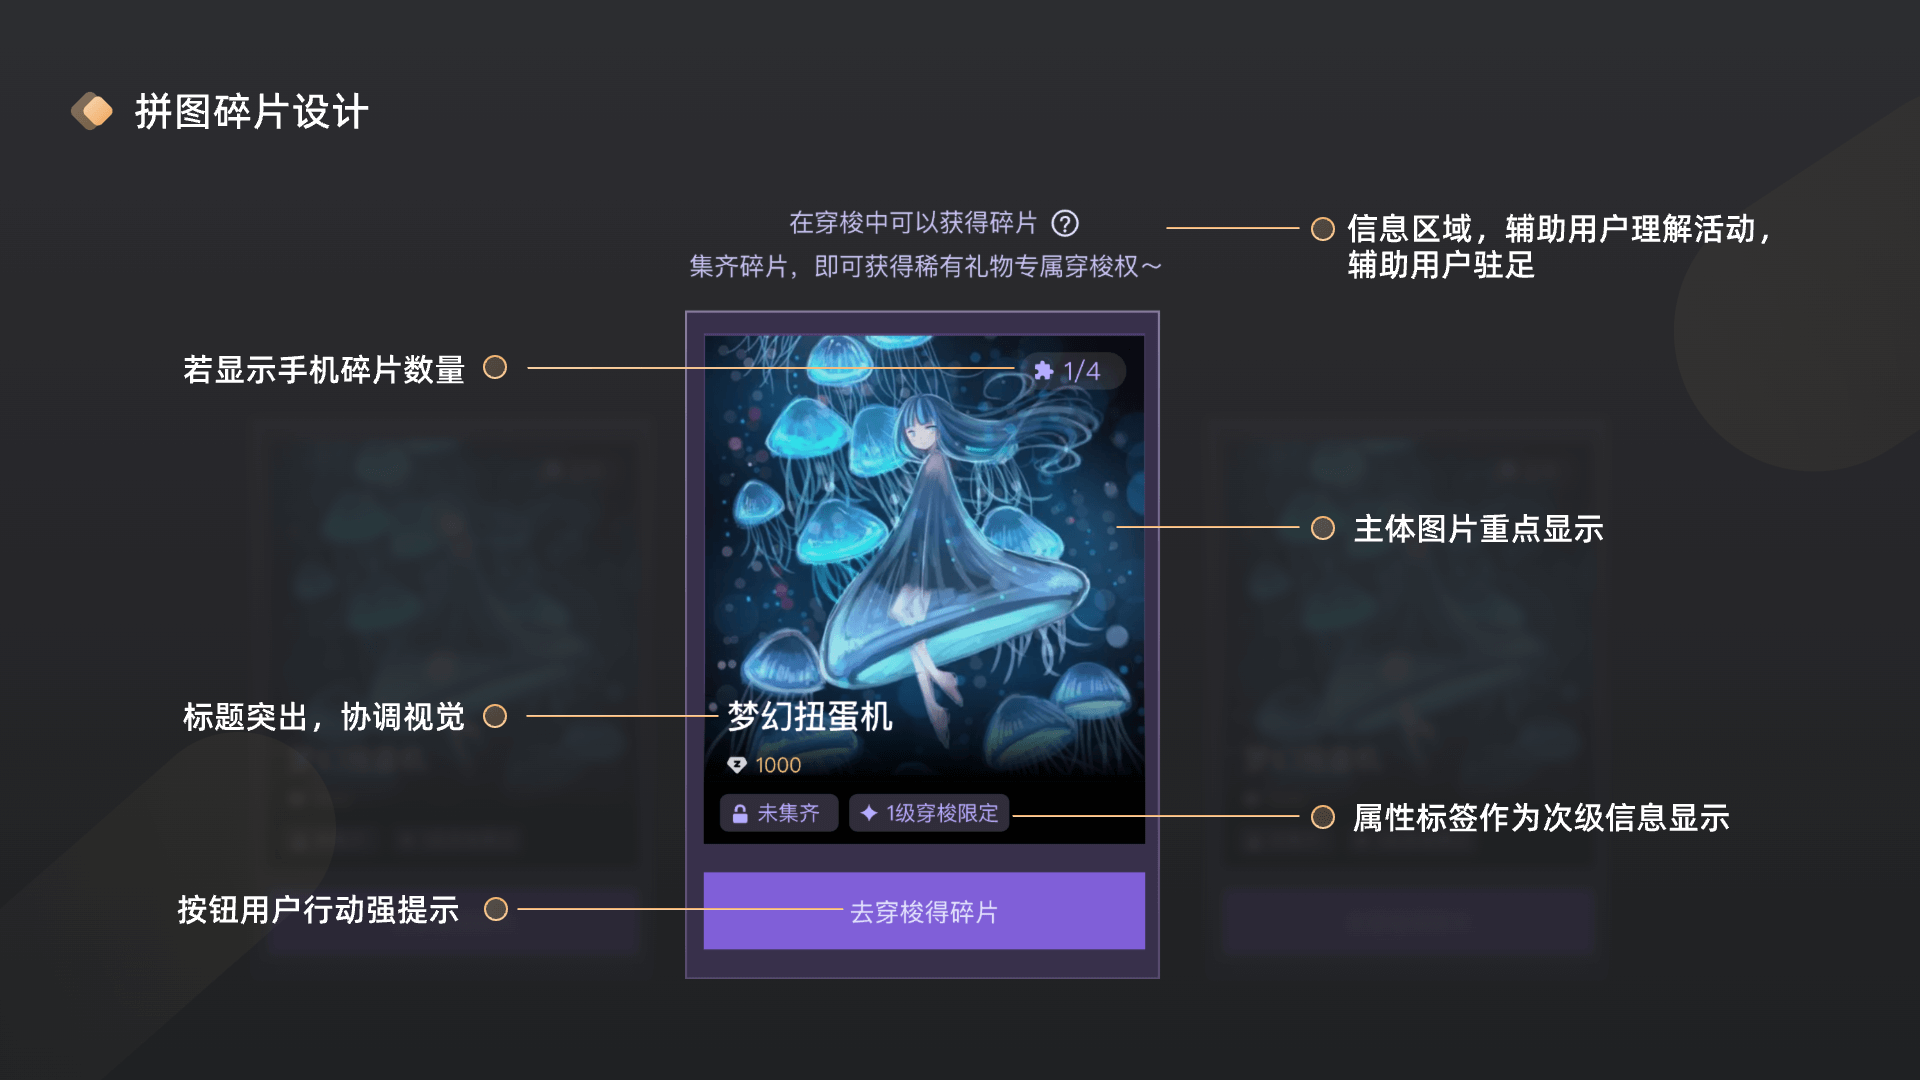The image size is (1920, 1080).
Task: Click the orange diamond logo beside 拼图碎片设计
Action: [92, 111]
